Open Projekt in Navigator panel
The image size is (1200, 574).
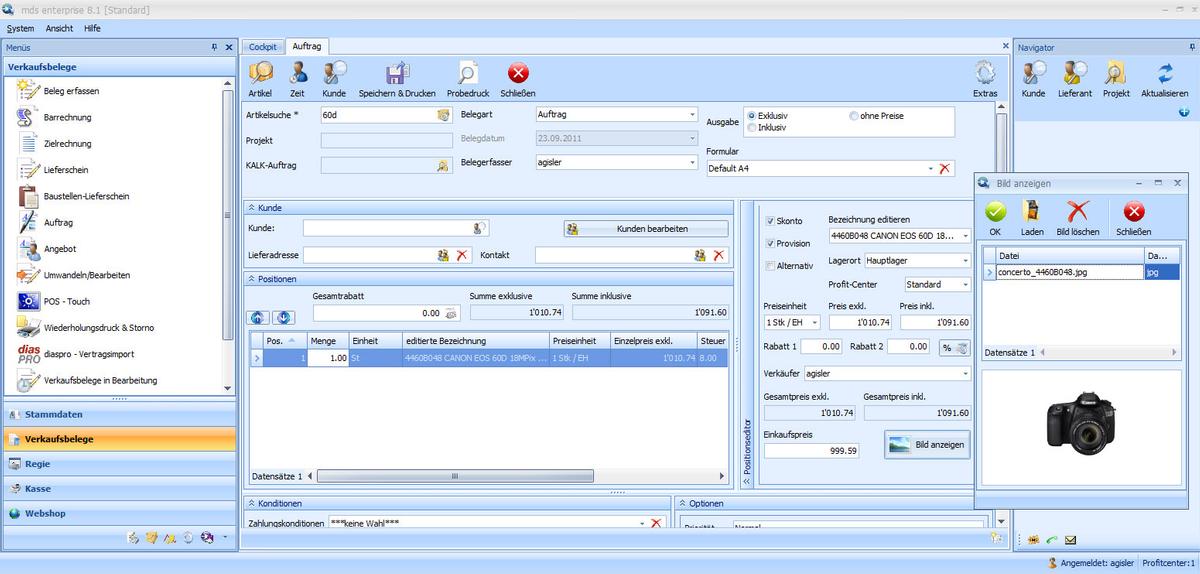click(x=1116, y=73)
